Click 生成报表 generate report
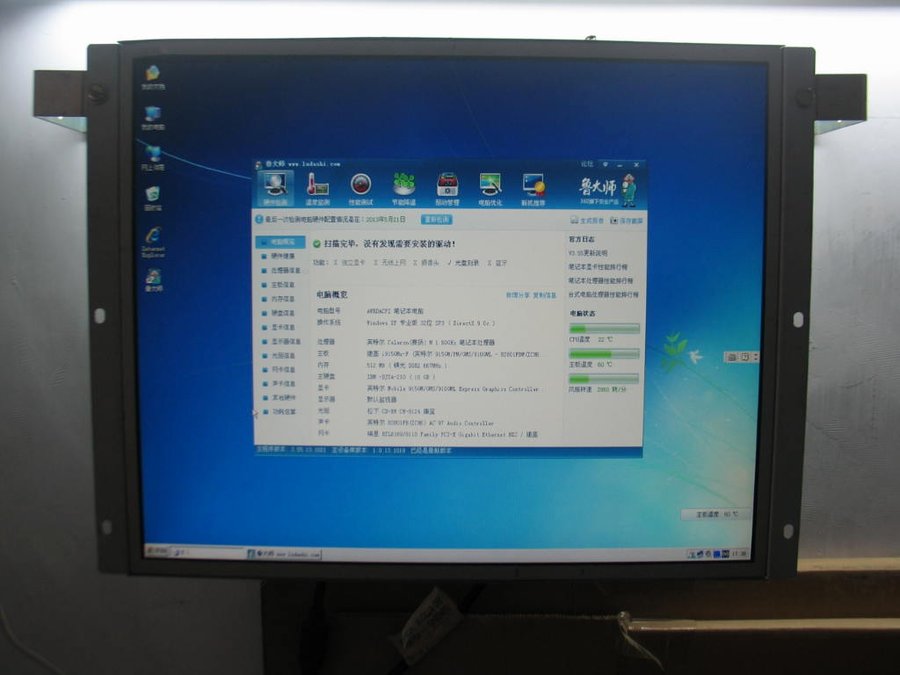 coord(587,220)
